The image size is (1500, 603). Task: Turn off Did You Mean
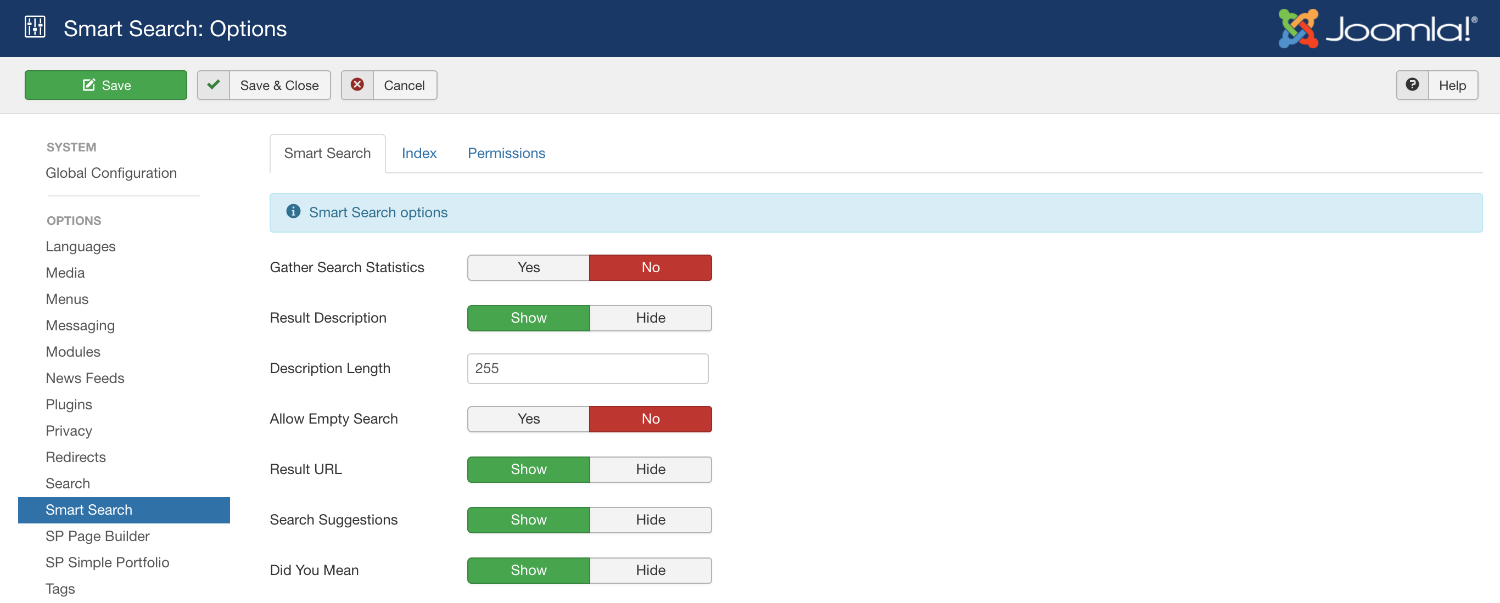click(x=650, y=570)
